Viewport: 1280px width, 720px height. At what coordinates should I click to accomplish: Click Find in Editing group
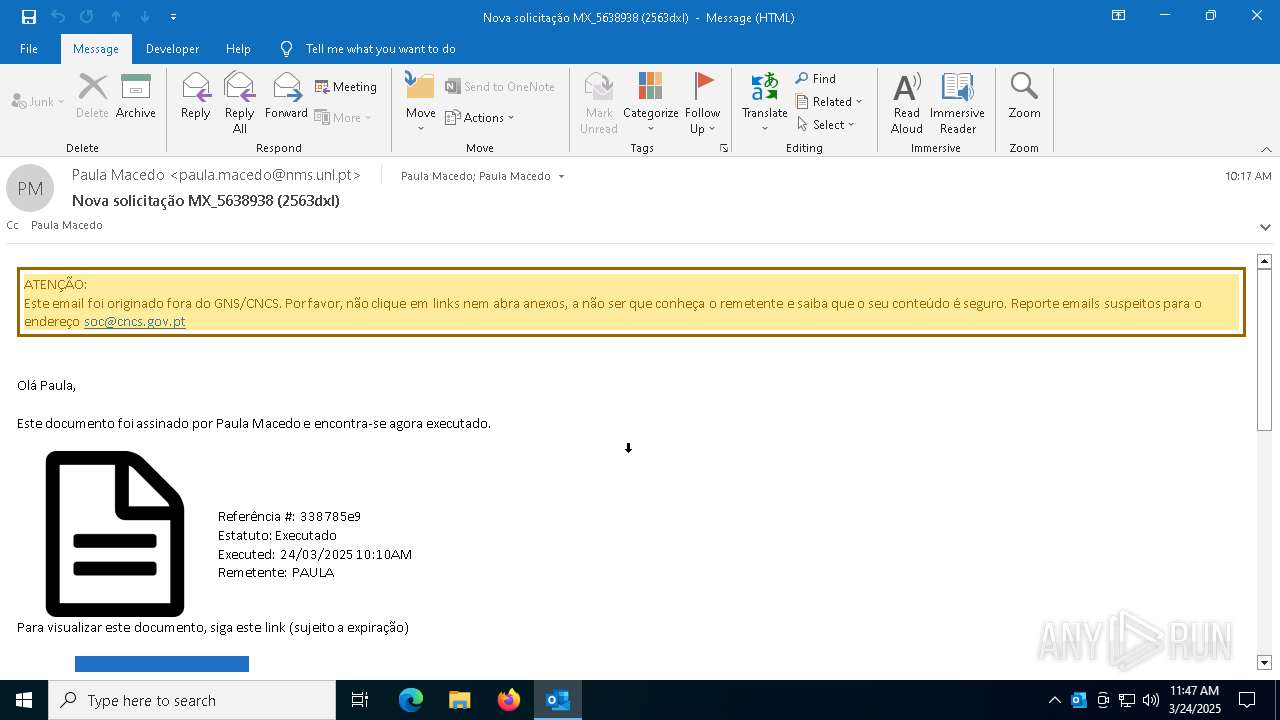coord(816,78)
